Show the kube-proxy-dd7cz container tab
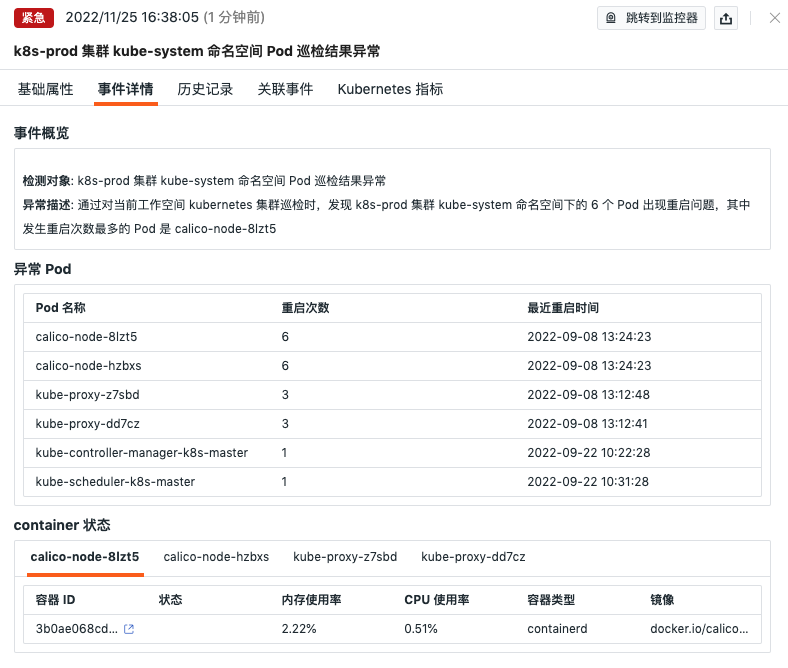Viewport: 788px width, 668px height. (473, 557)
